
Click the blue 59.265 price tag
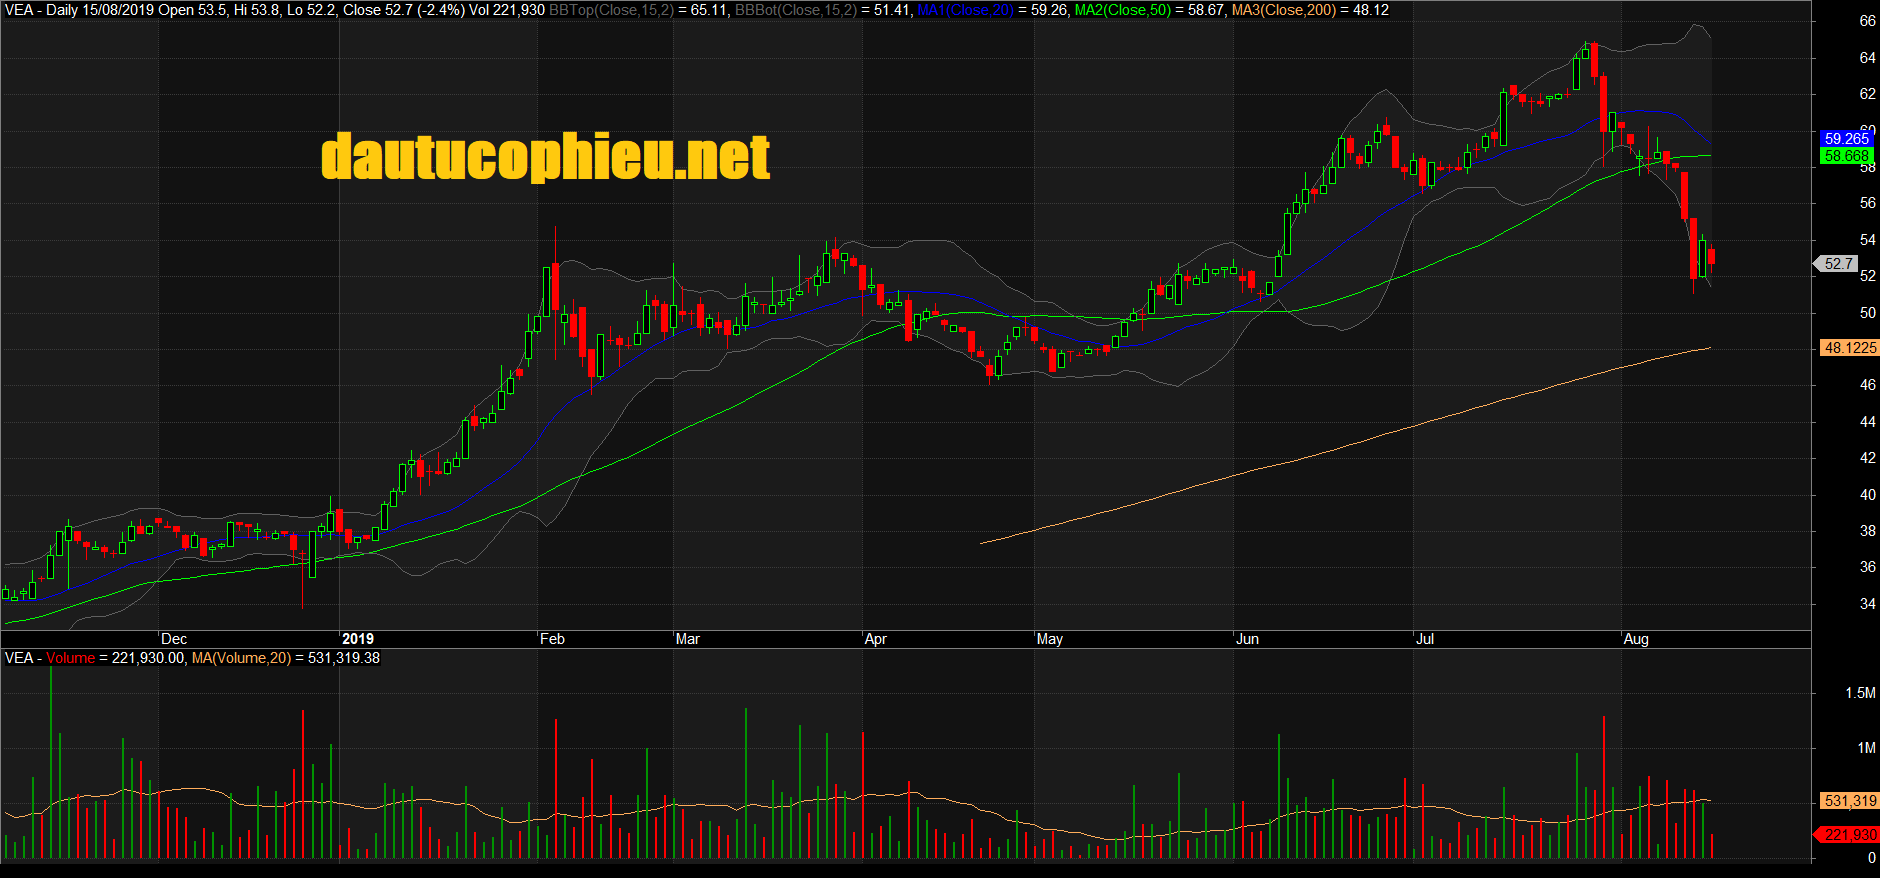click(1845, 139)
